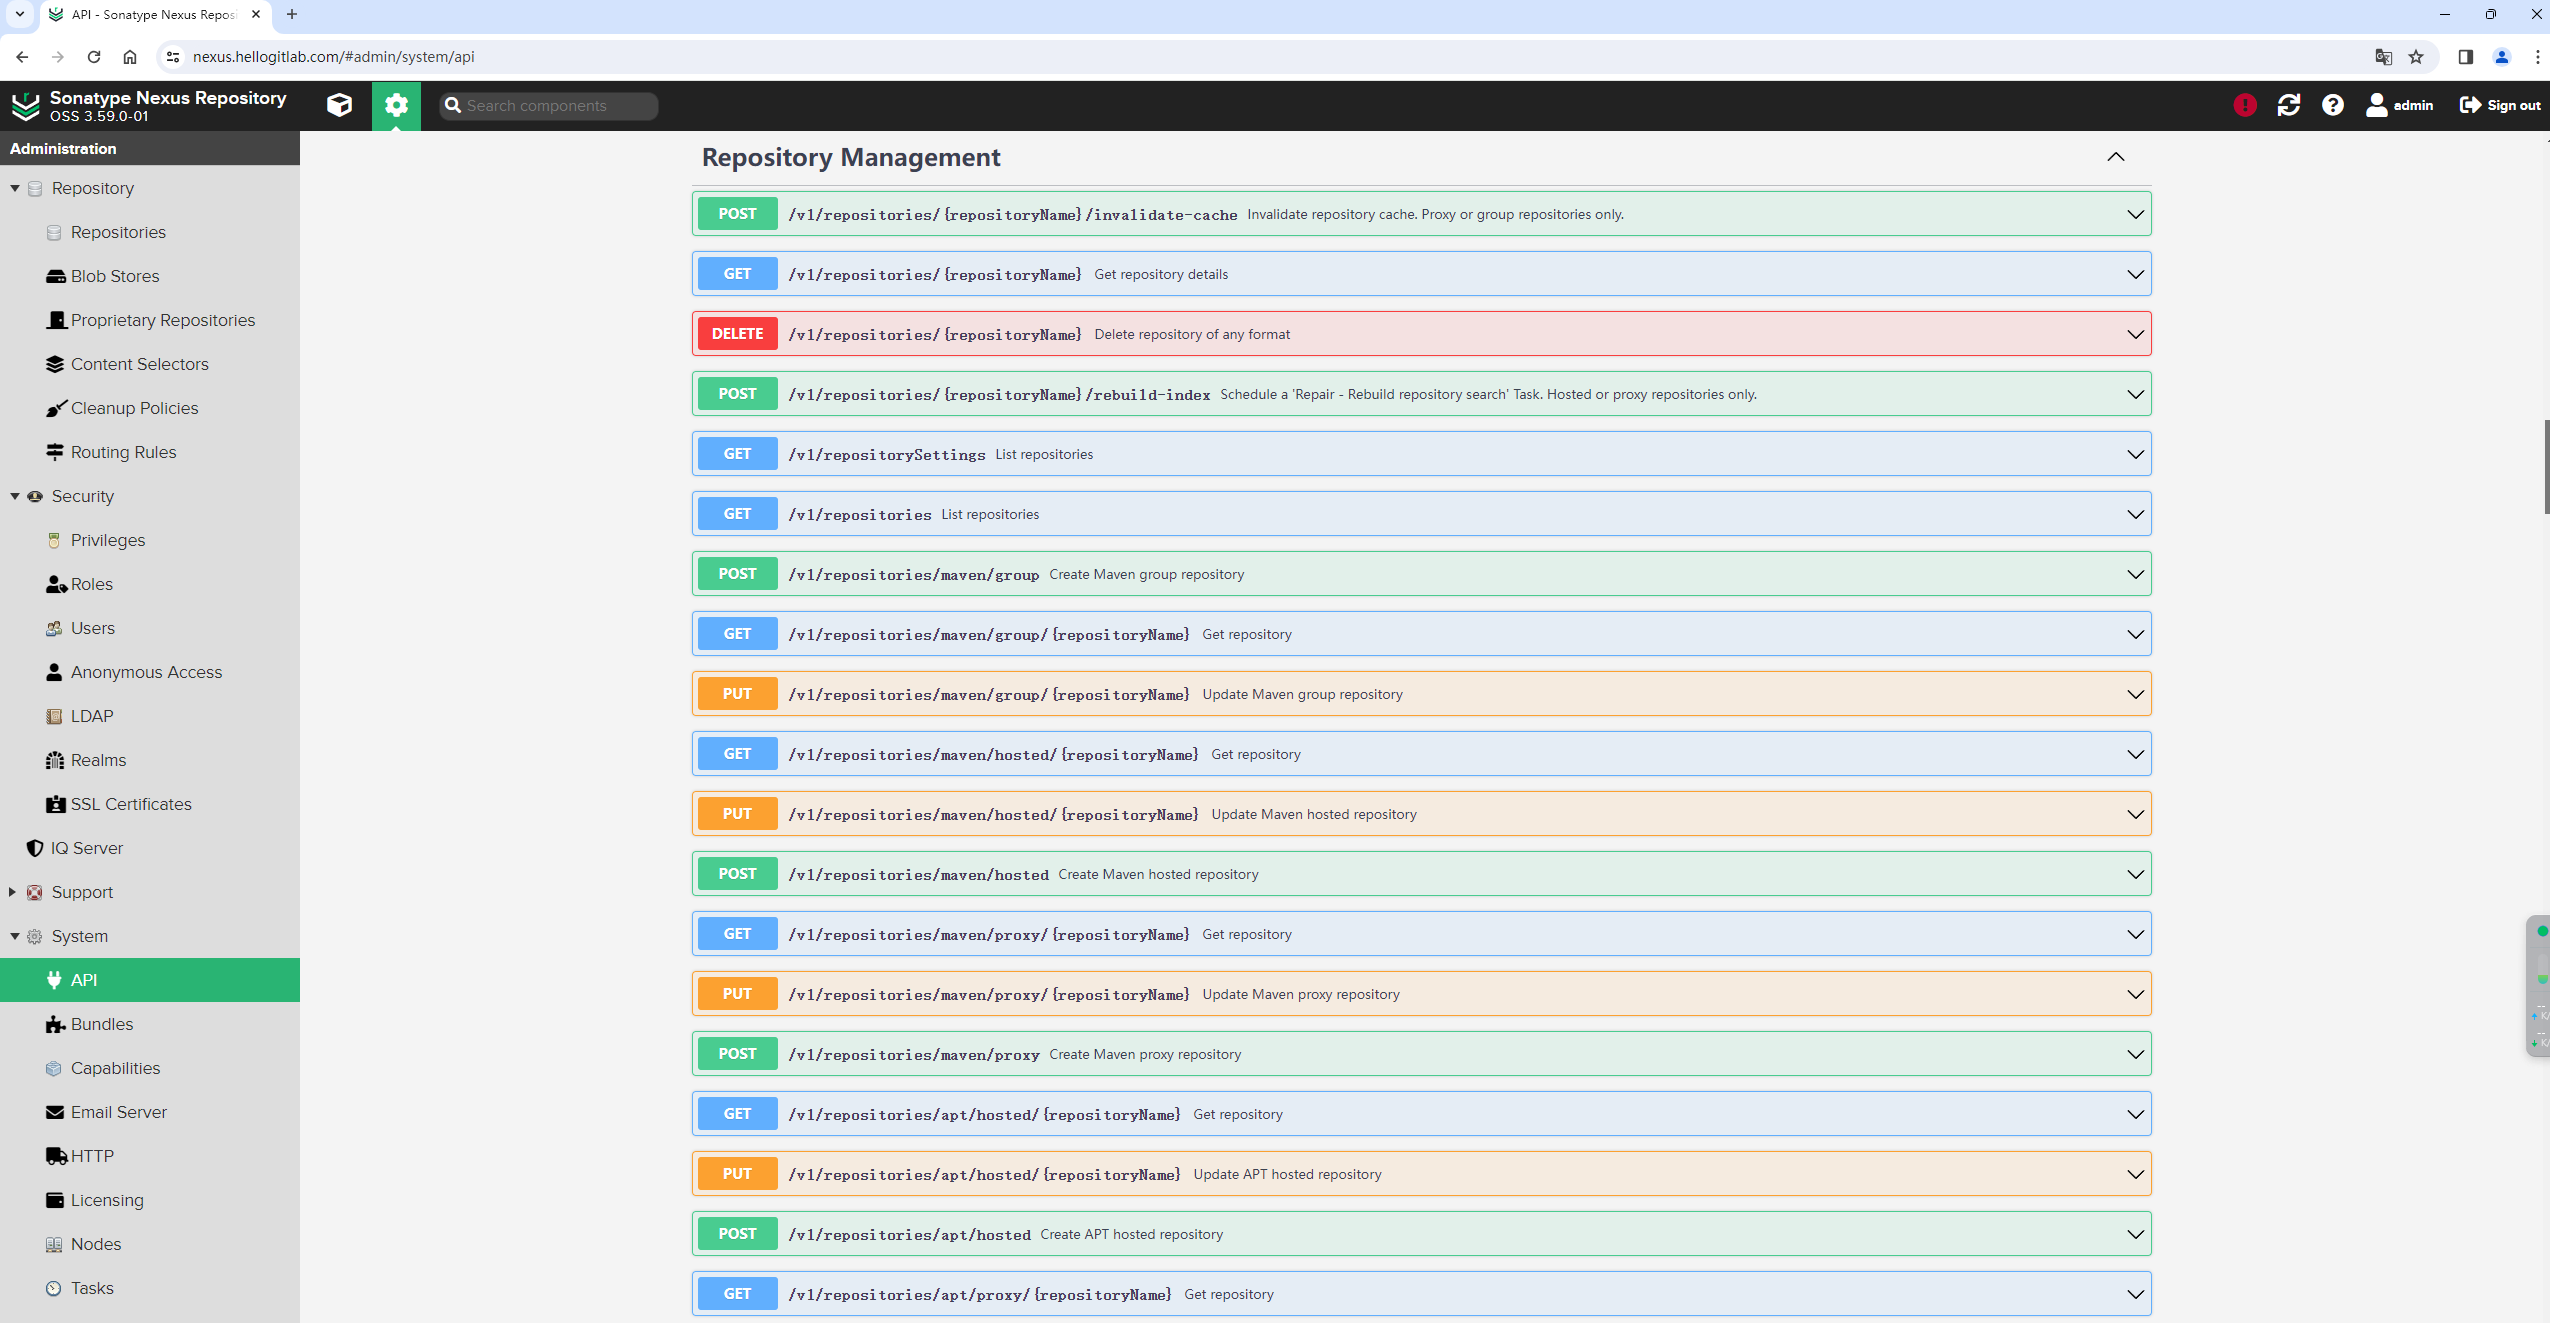The width and height of the screenshot is (2550, 1323).
Task: Open Repositories in the sidebar
Action: click(x=118, y=232)
